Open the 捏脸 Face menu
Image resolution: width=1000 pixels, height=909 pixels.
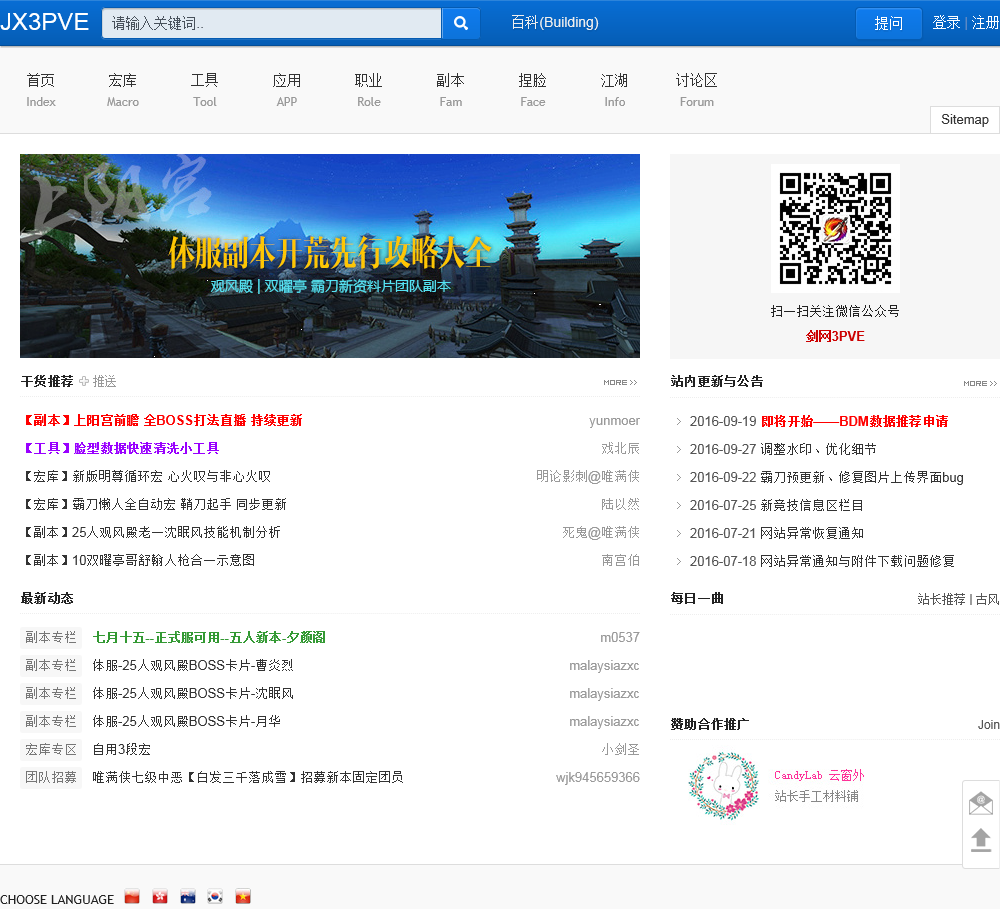click(x=533, y=90)
